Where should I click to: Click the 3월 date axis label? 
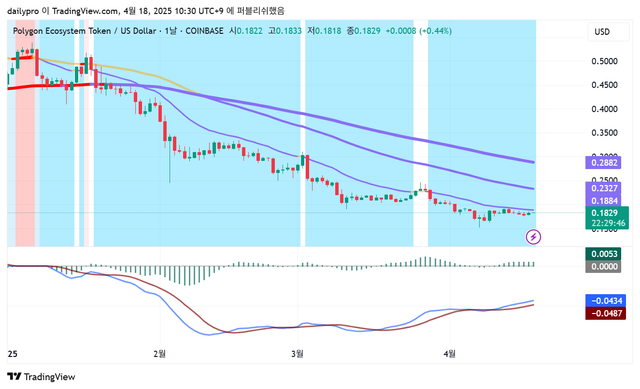(297, 353)
